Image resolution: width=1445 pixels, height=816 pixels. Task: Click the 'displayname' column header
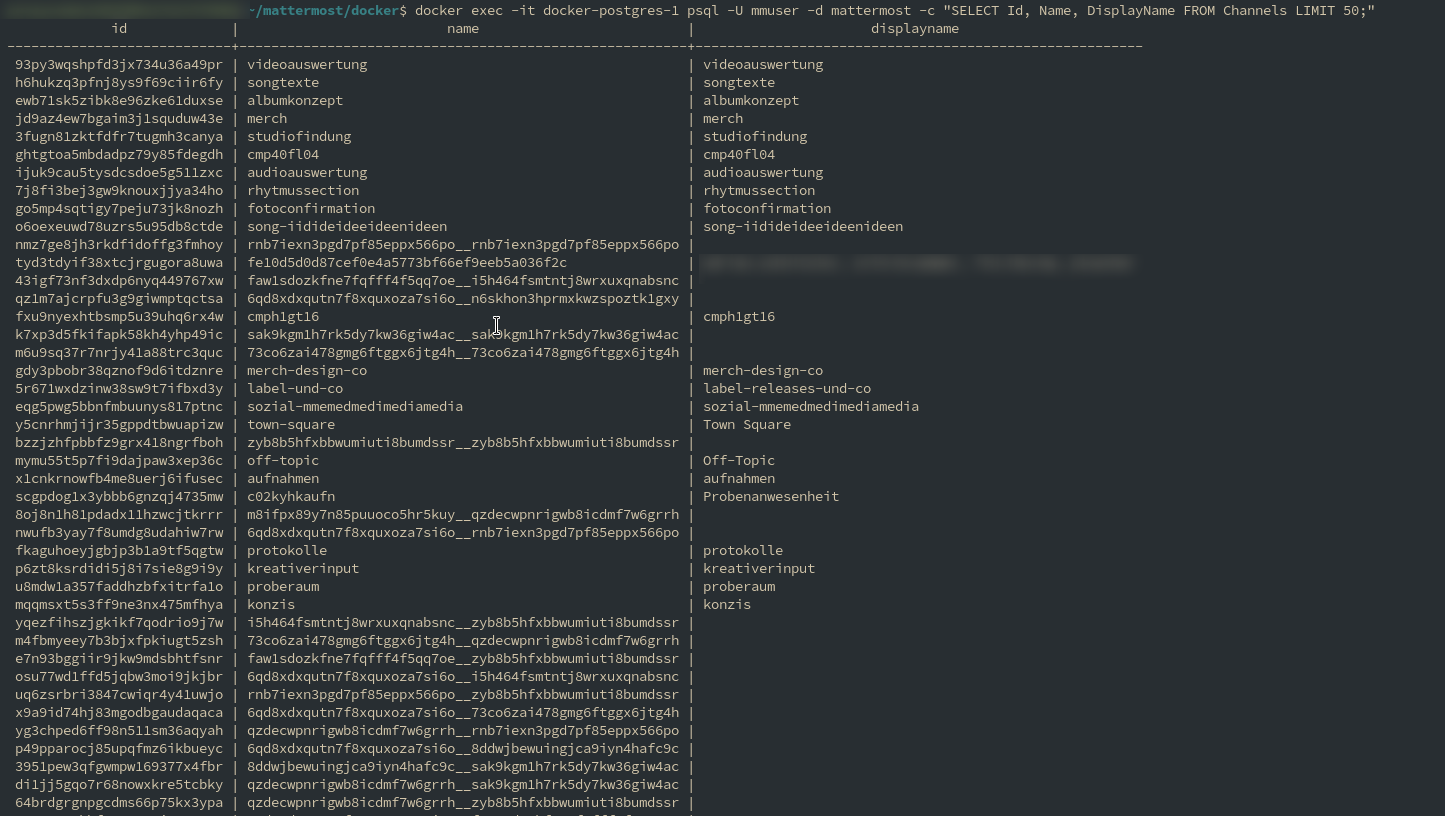[915, 28]
